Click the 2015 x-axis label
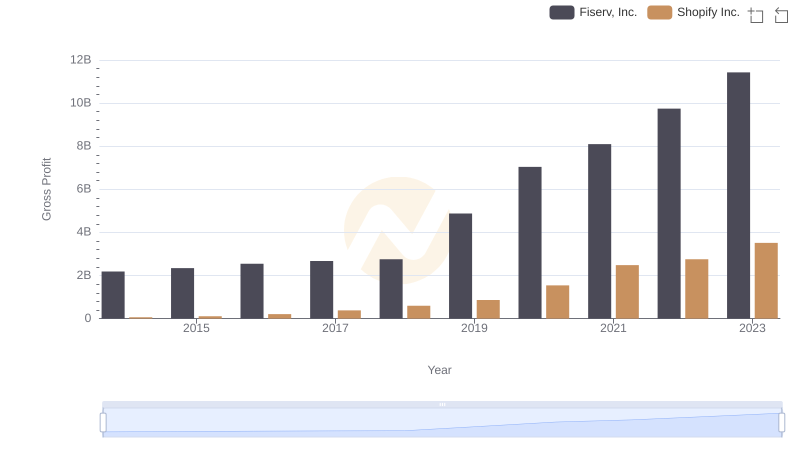The width and height of the screenshot is (800, 461). pyautogui.click(x=196, y=328)
